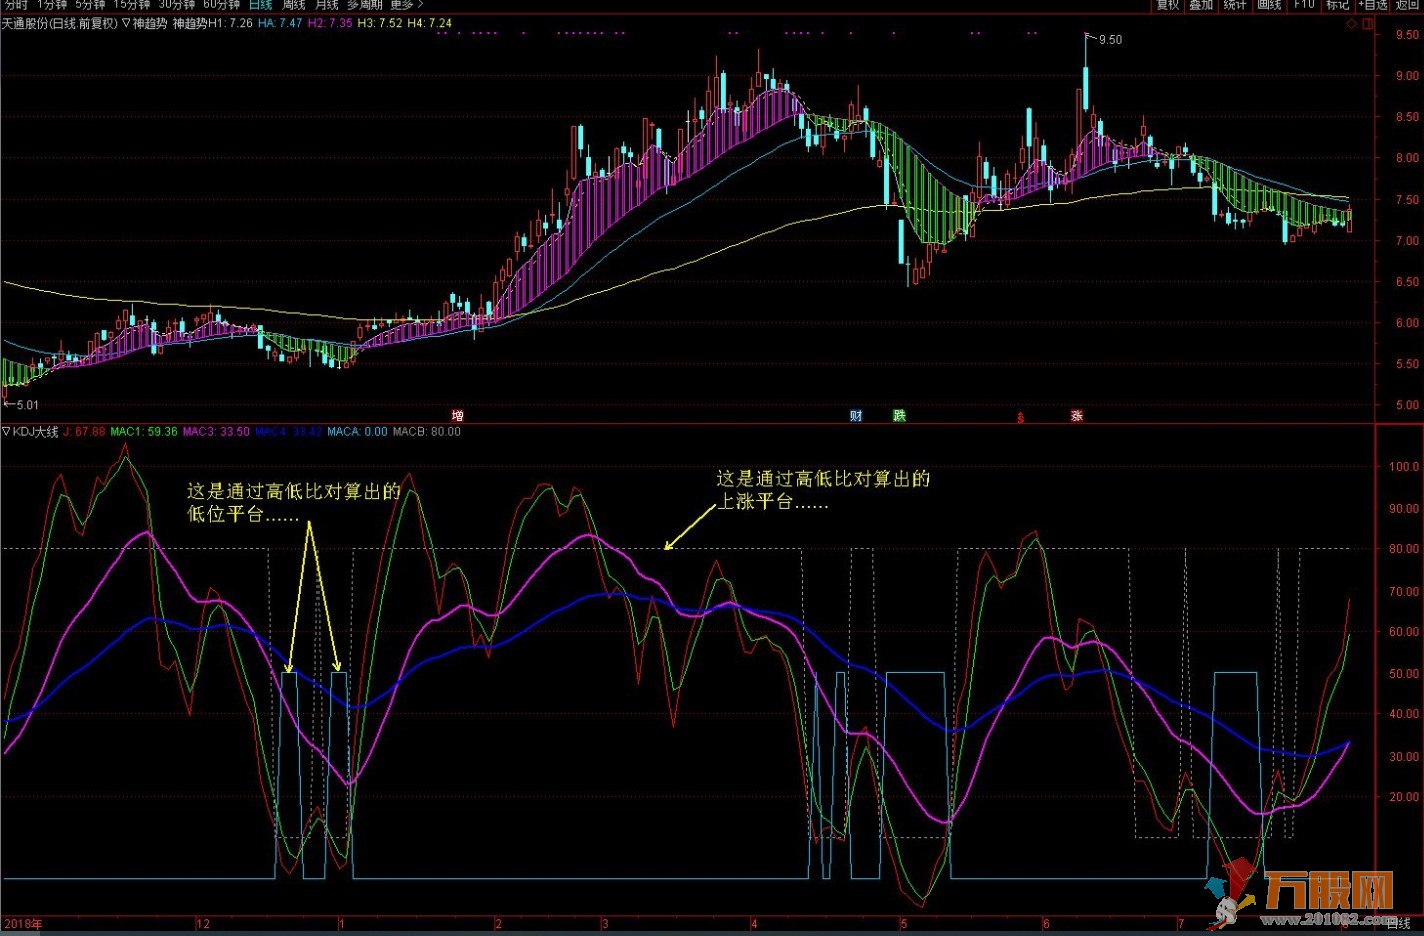This screenshot has height=936, width=1424.
Task: Click the 9.50 high price label
Action: click(1110, 40)
